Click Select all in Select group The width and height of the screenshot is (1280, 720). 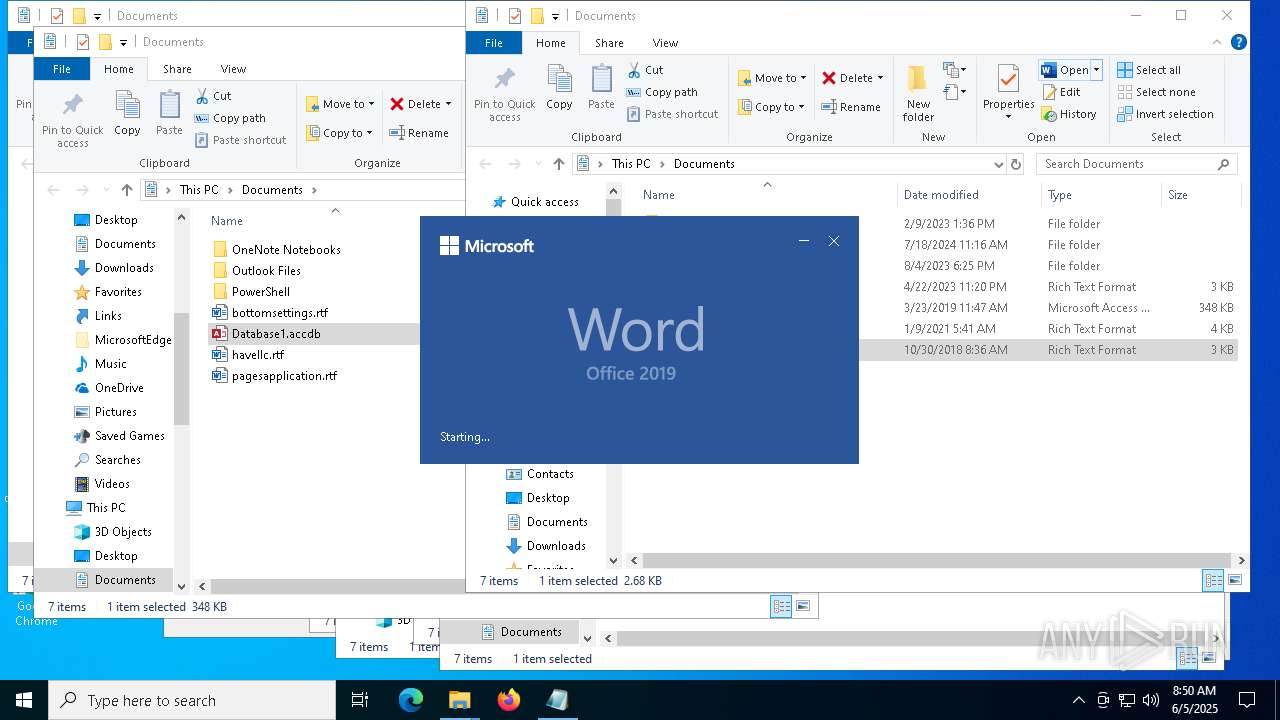coord(1149,70)
